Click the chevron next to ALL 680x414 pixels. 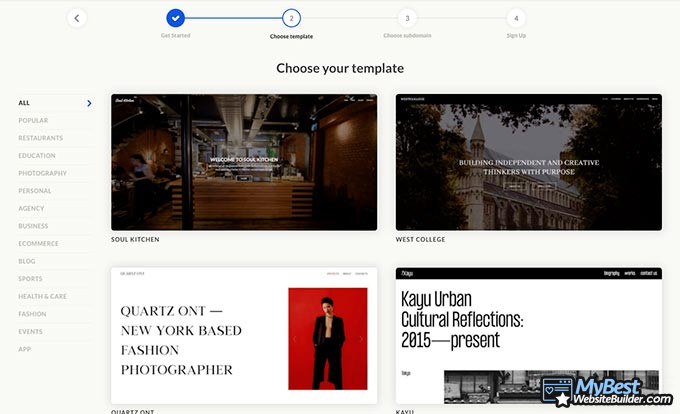[89, 103]
